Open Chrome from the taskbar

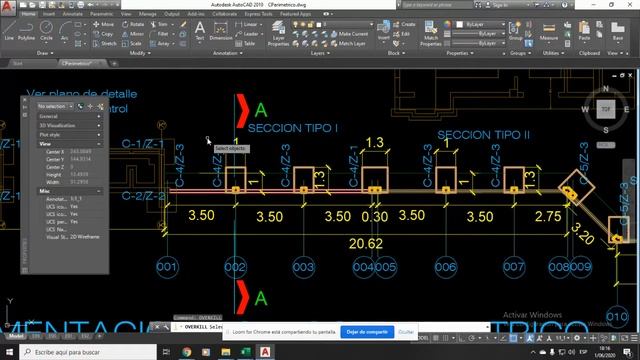(x=187, y=352)
